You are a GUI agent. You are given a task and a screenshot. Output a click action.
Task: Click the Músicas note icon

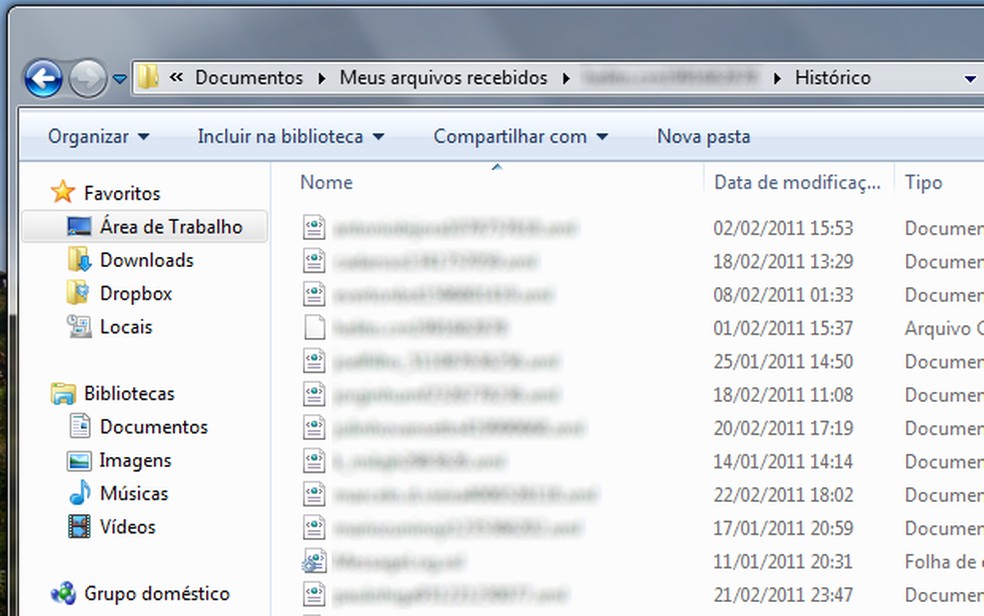tap(80, 493)
